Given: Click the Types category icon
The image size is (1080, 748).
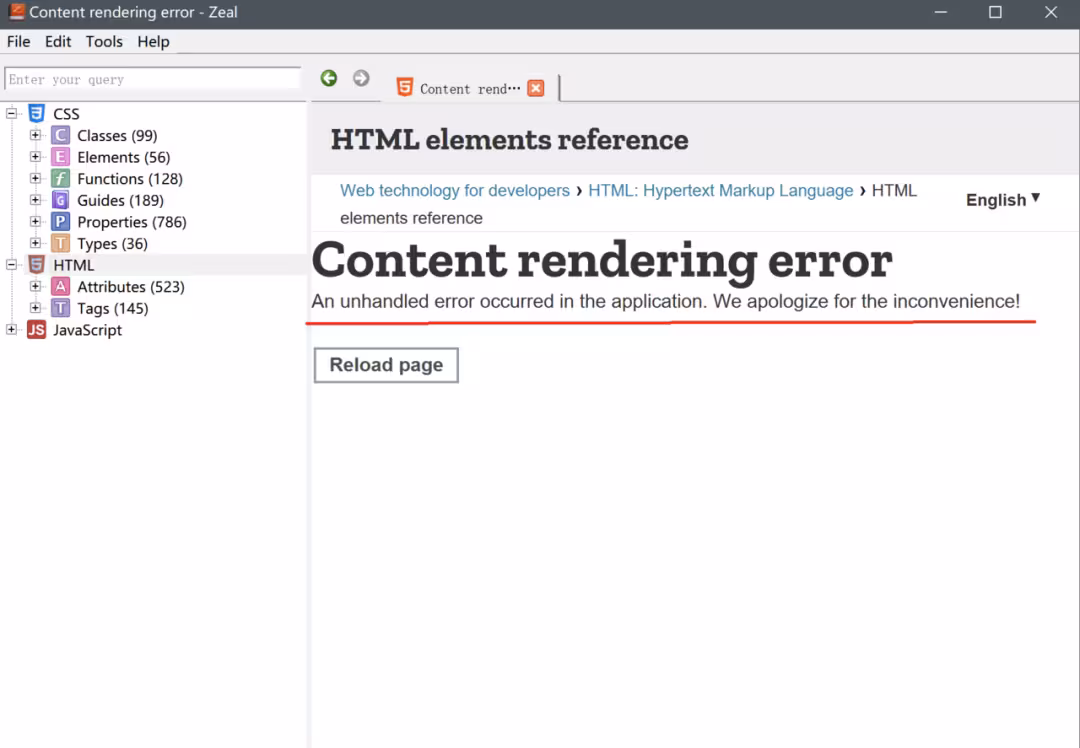Looking at the screenshot, I should 61,244.
